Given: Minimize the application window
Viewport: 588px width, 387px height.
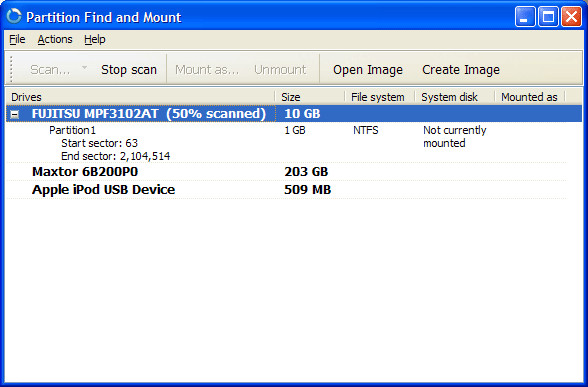Looking at the screenshot, I should 525,17.
